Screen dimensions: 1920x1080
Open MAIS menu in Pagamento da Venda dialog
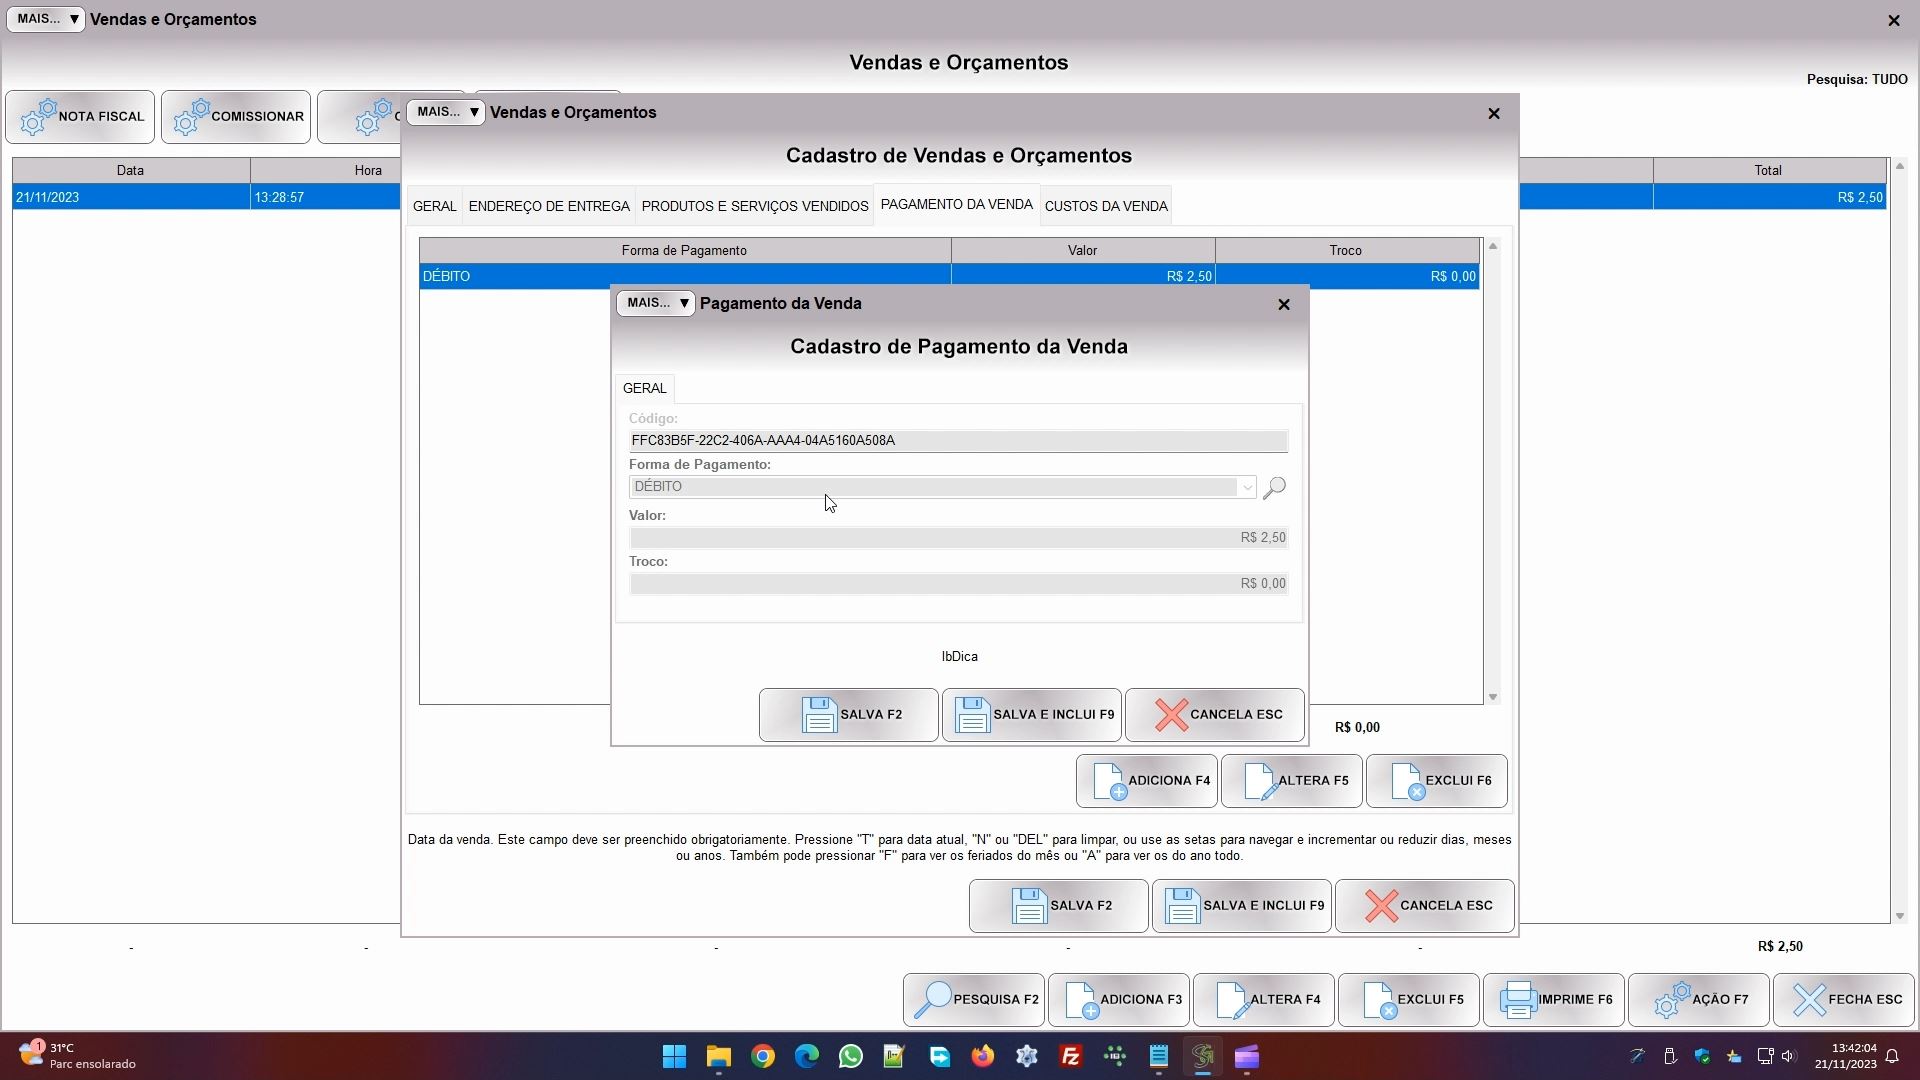click(655, 303)
